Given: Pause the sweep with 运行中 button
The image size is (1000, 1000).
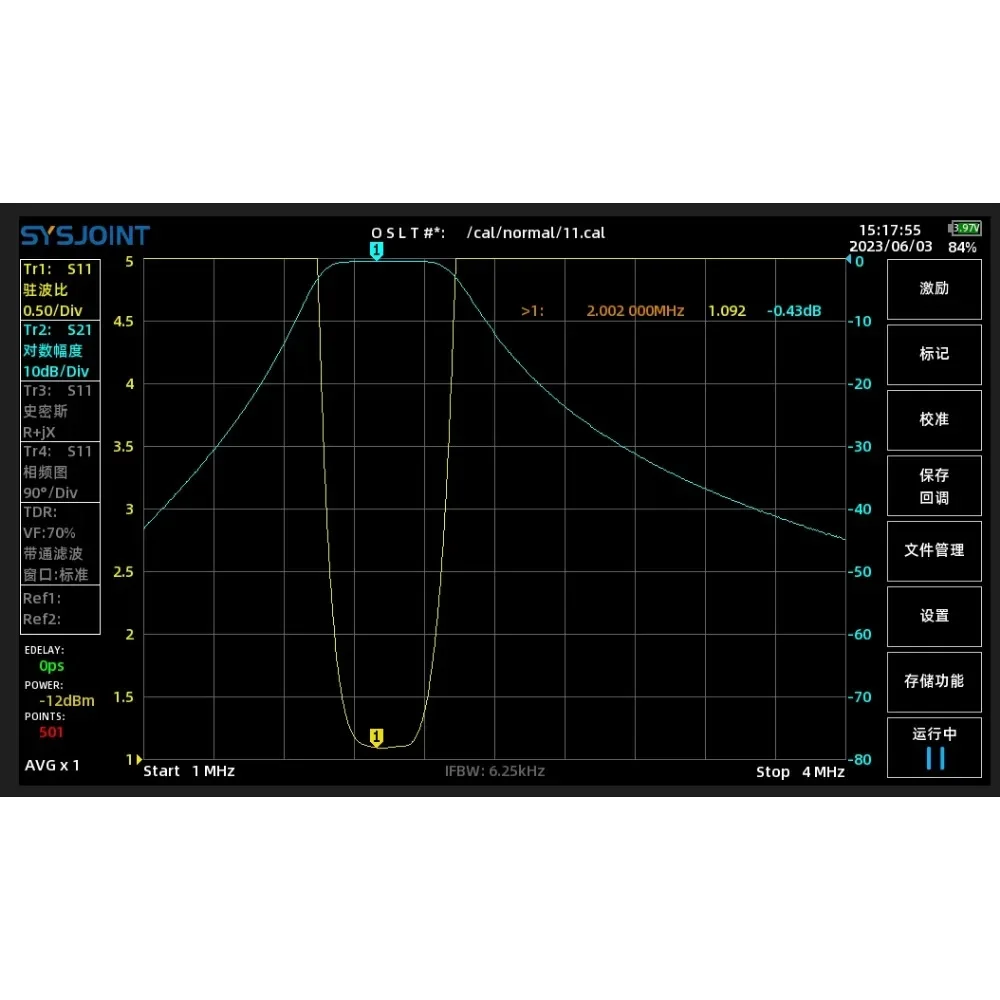Looking at the screenshot, I should (x=934, y=747).
